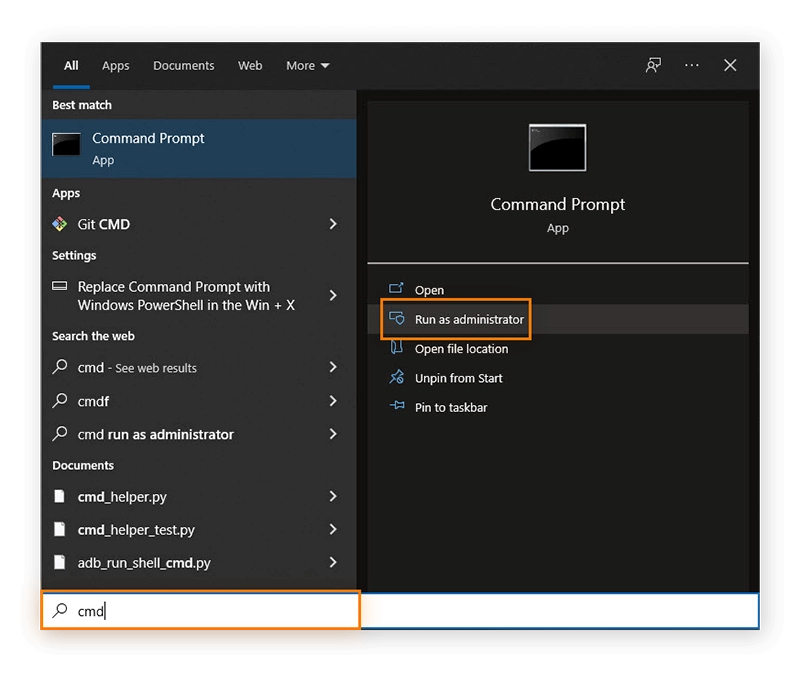Image resolution: width=800 pixels, height=674 pixels.
Task: Expand the Replace Command Prompt setting arrow
Action: tap(333, 295)
